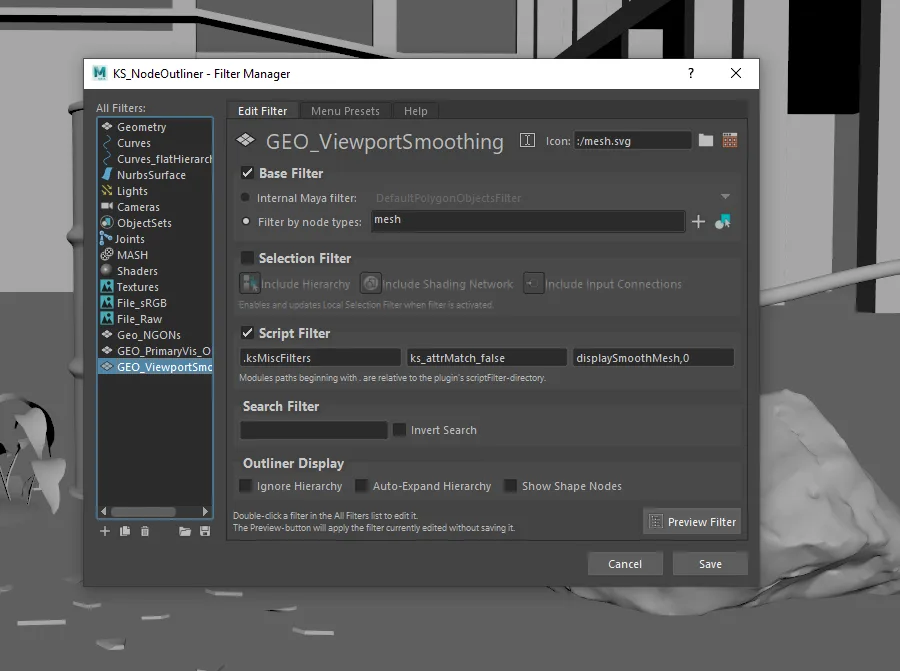Enable Ignore Hierarchy checkbox
Screen dimensions: 900x671
[246, 486]
